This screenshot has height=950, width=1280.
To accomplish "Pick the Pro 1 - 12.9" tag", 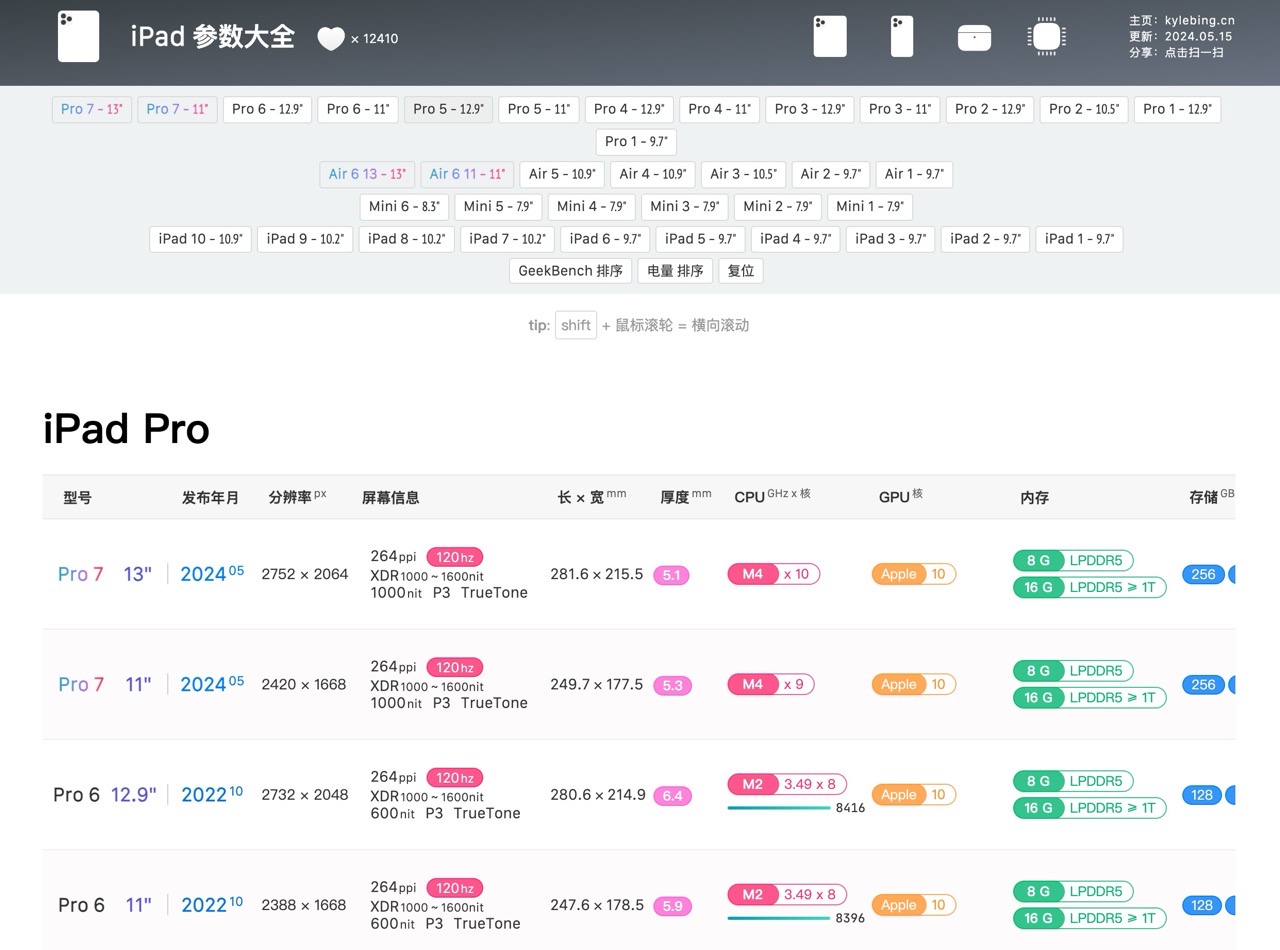I will tap(1177, 109).
